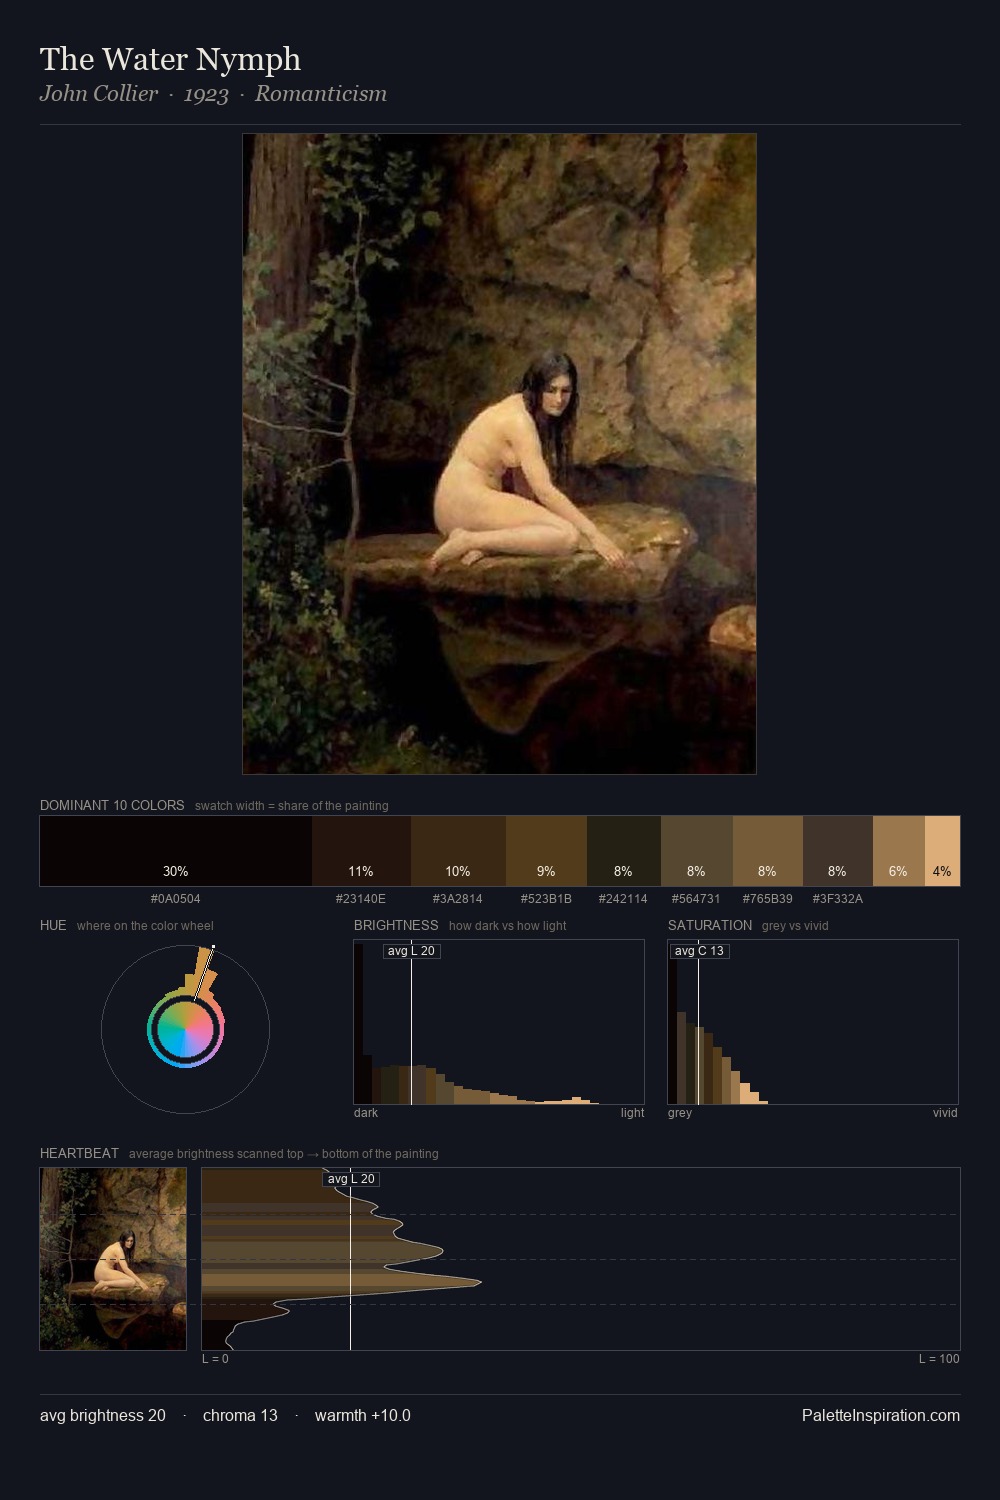Screen dimensions: 1000x1500
Task: Click 'avg brightness 20' in footer
Action: pyautogui.click(x=103, y=1415)
